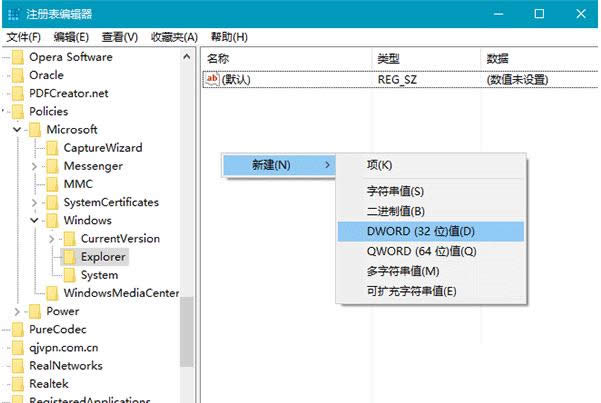The height and width of the screenshot is (403, 601).
Task: Click the System folder icon
Action: click(x=69, y=275)
